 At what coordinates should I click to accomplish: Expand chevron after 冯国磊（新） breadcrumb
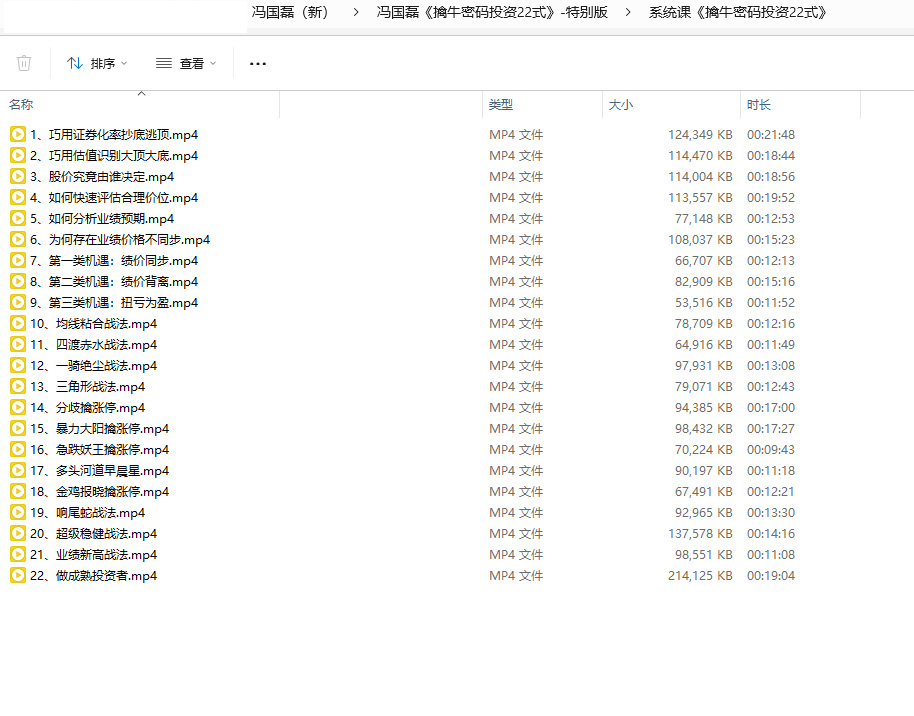point(356,12)
